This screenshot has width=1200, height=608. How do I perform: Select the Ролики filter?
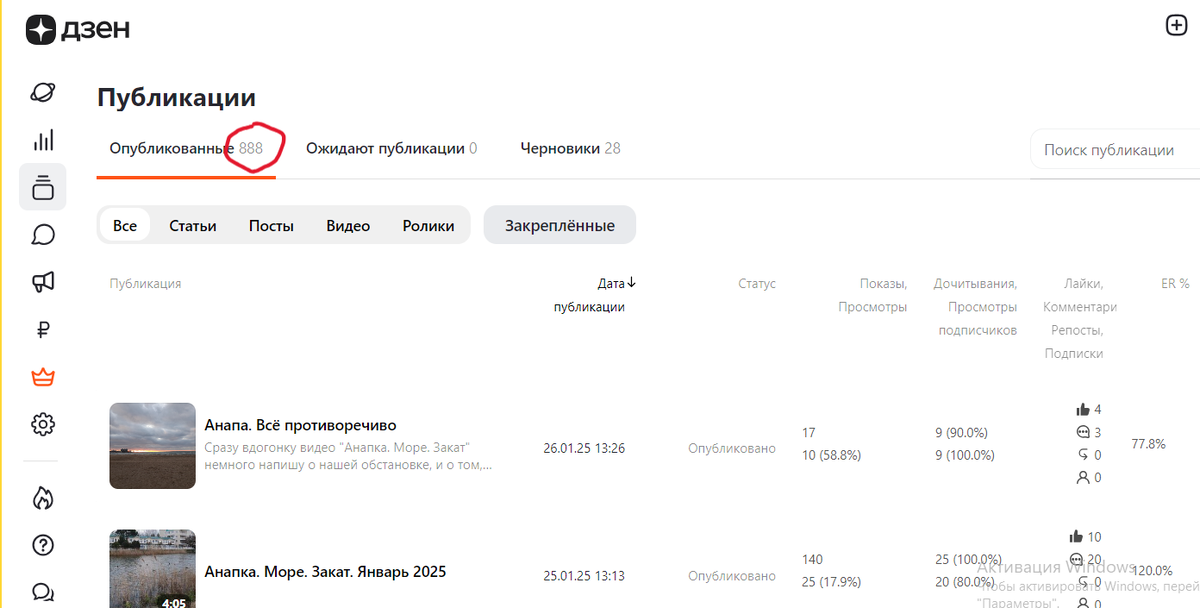[428, 225]
